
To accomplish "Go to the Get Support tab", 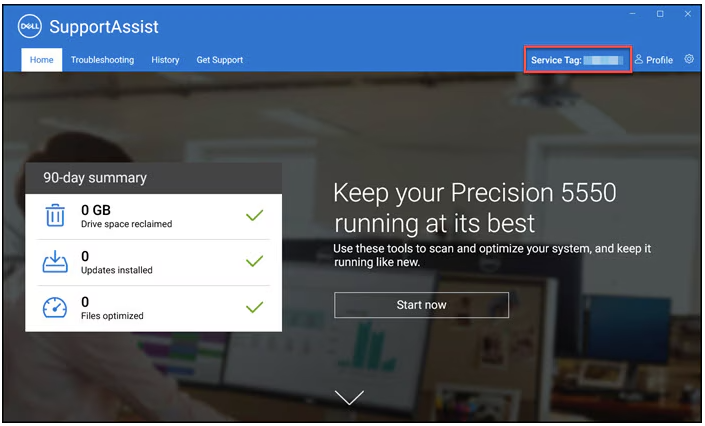I will 219,60.
